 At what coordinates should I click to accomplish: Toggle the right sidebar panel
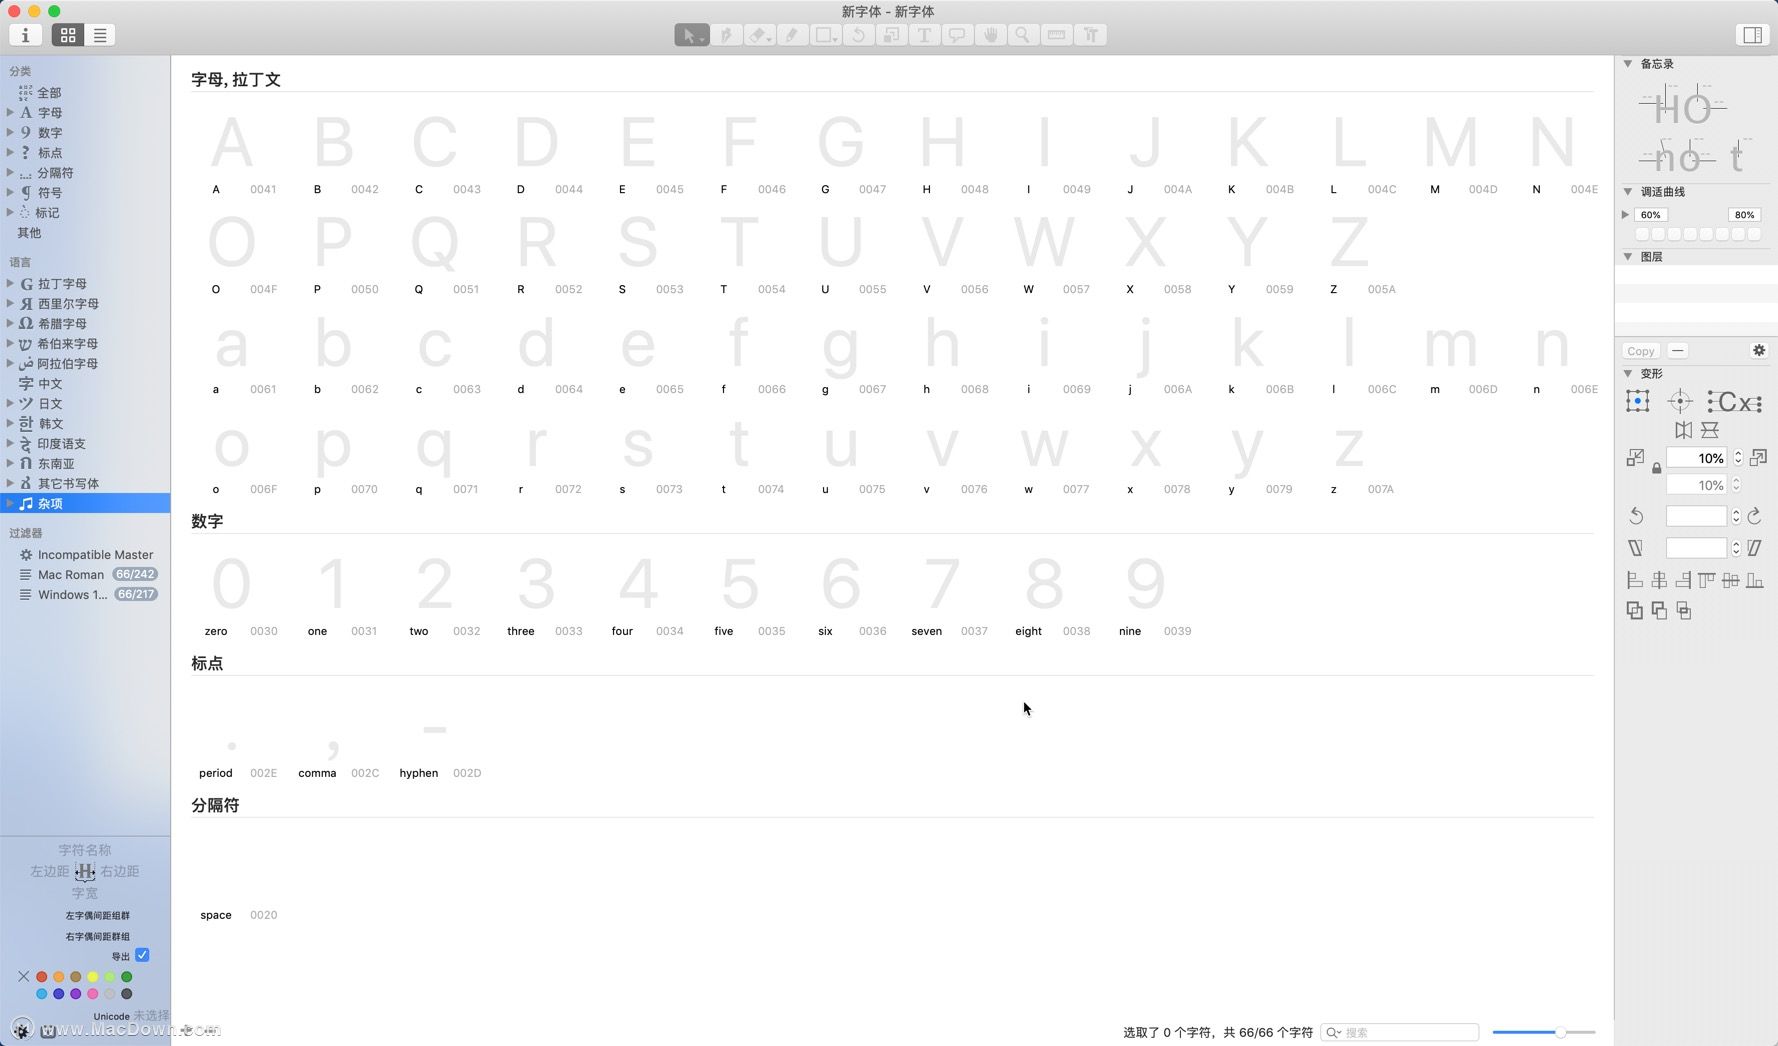(1752, 35)
